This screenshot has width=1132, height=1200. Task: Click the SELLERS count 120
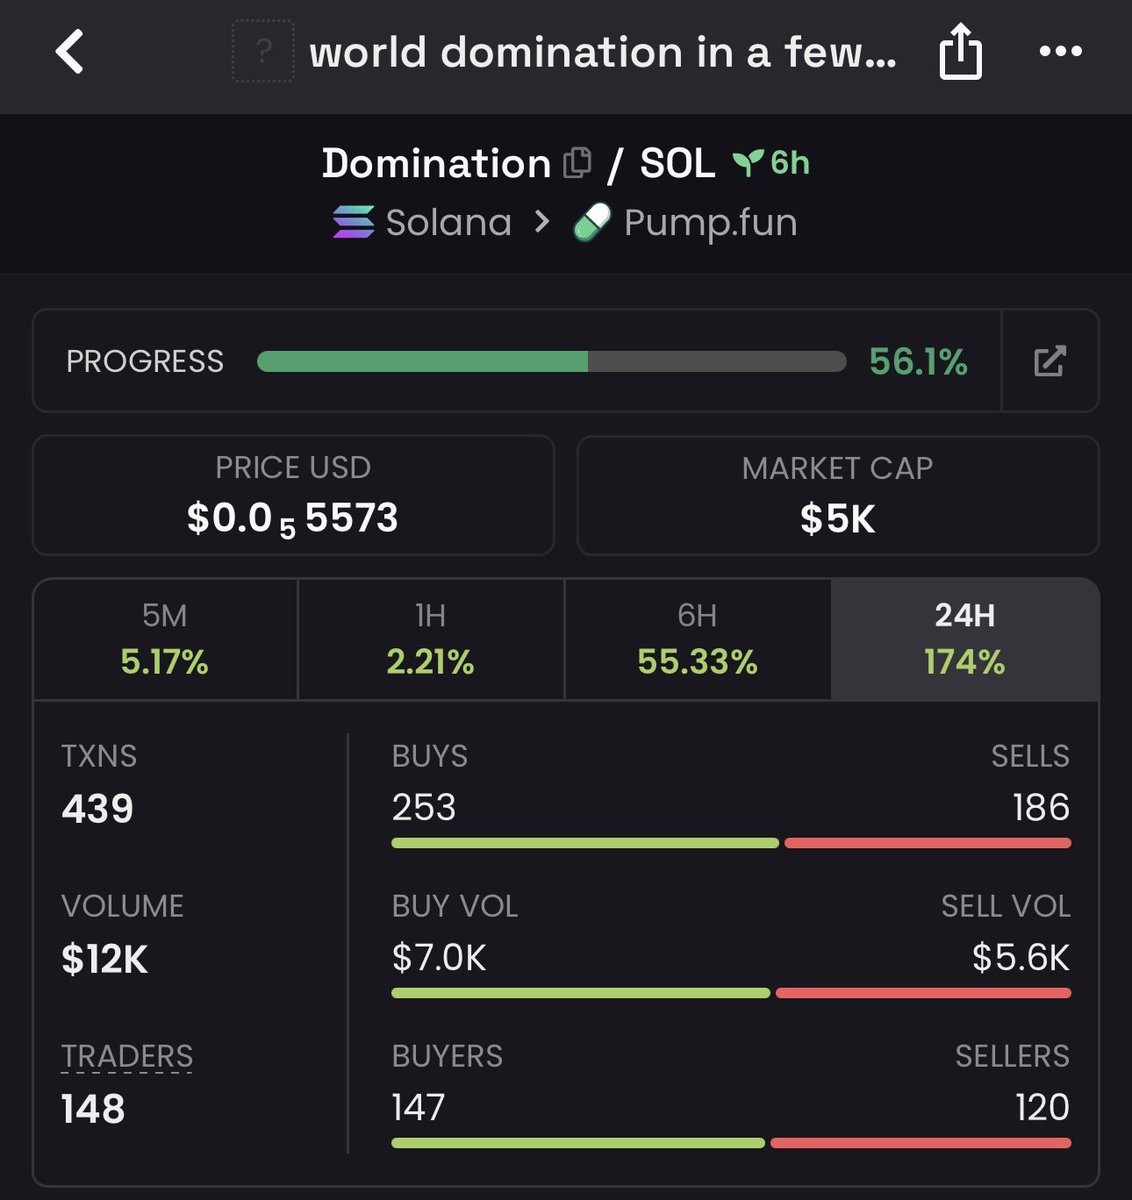(1041, 1107)
